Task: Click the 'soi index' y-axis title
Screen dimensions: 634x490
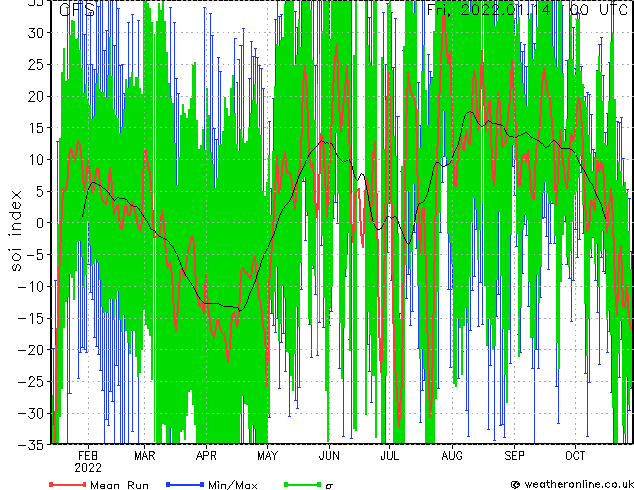Action: (16, 231)
